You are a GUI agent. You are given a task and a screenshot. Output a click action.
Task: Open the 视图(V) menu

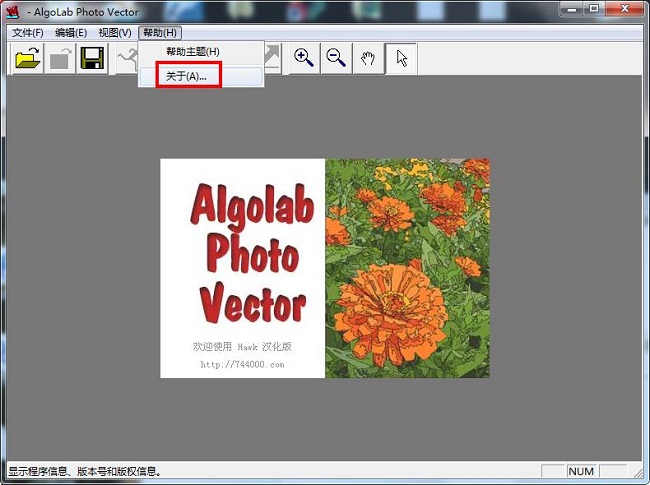tap(115, 33)
